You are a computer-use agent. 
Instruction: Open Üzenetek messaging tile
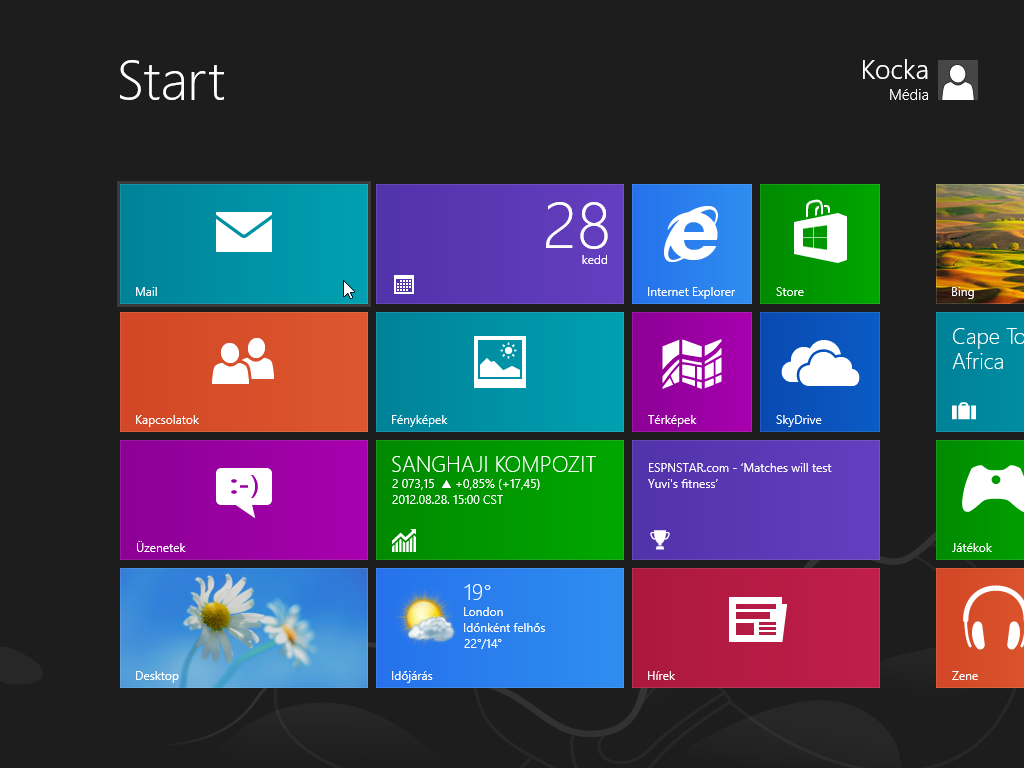click(244, 499)
